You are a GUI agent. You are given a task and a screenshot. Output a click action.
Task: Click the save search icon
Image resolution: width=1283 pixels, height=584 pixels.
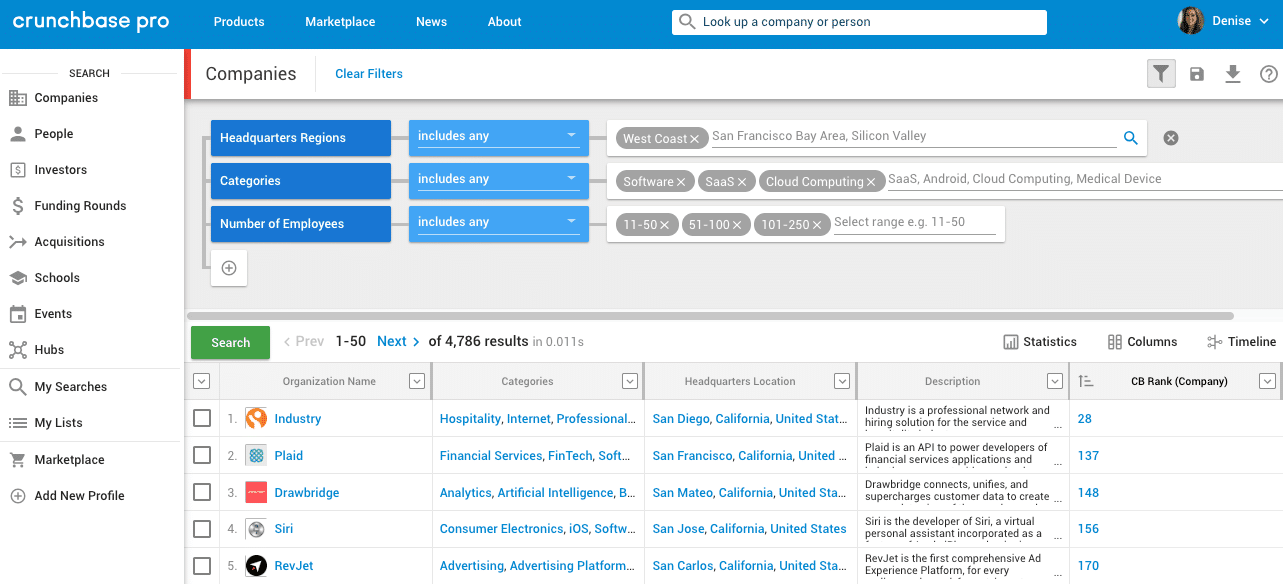[x=1196, y=73]
